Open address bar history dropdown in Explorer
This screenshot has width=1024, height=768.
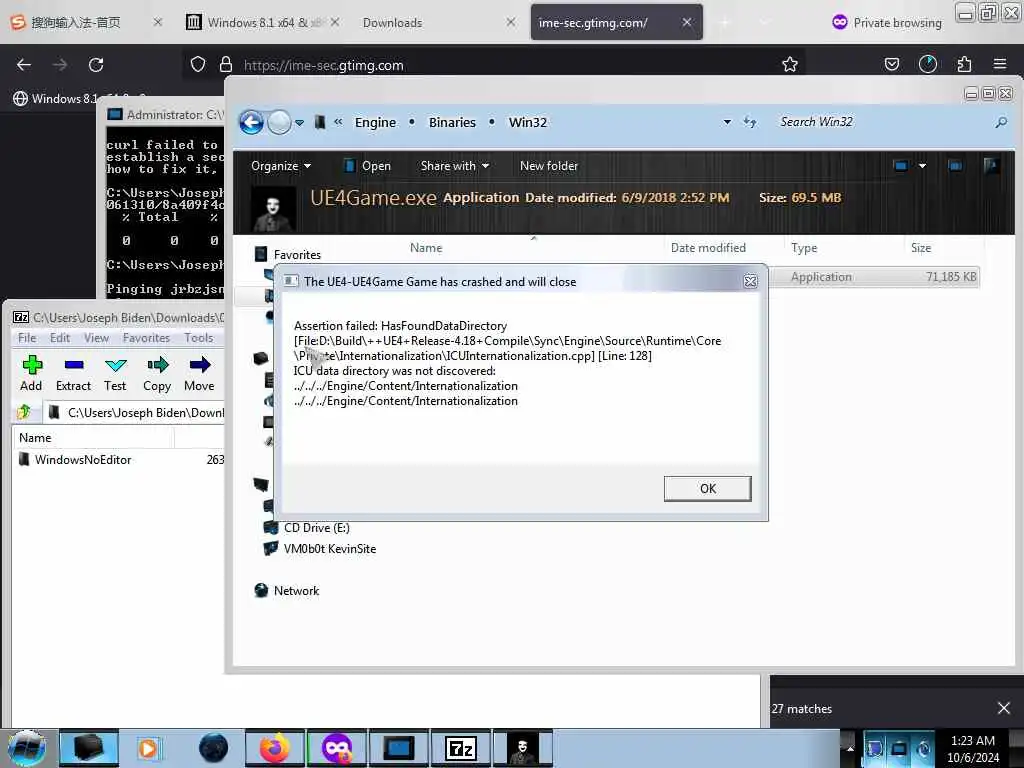click(727, 122)
